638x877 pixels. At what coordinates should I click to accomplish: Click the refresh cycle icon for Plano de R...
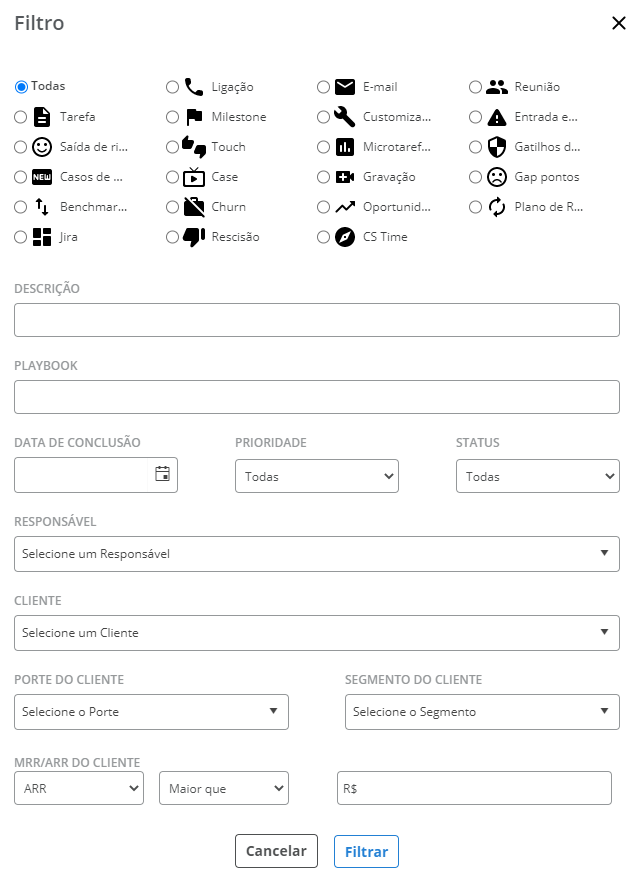(497, 207)
